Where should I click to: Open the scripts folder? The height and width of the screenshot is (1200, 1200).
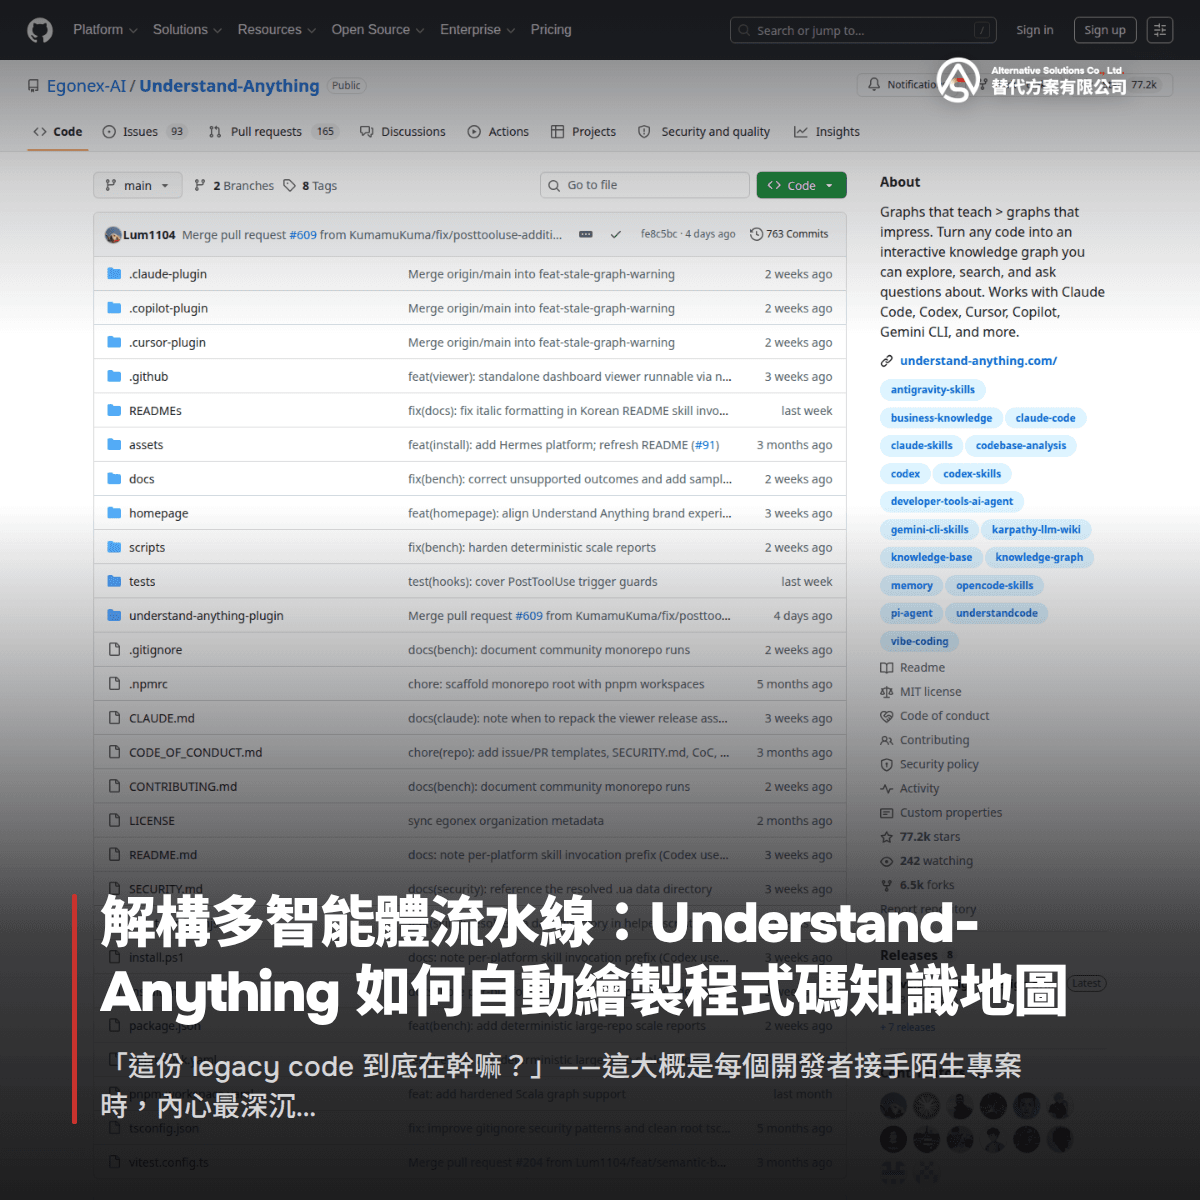point(147,547)
